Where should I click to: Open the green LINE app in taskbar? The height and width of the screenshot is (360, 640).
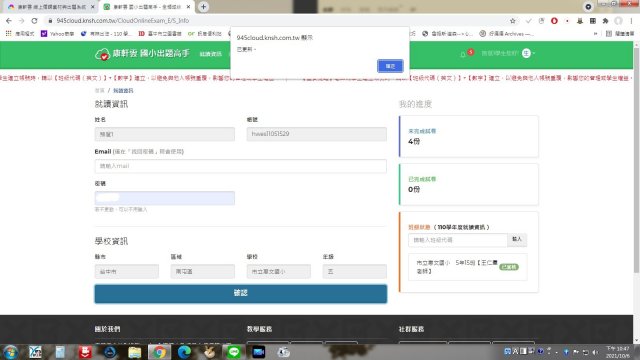(x=233, y=352)
